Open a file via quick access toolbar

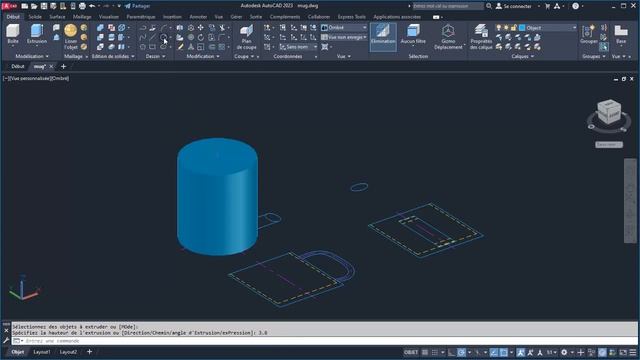34,6
